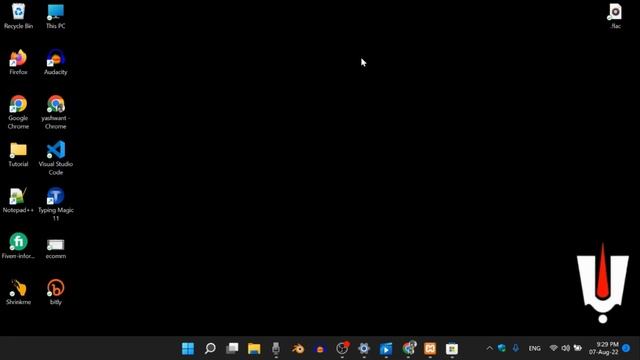Open taskbar Search

(x=210, y=348)
